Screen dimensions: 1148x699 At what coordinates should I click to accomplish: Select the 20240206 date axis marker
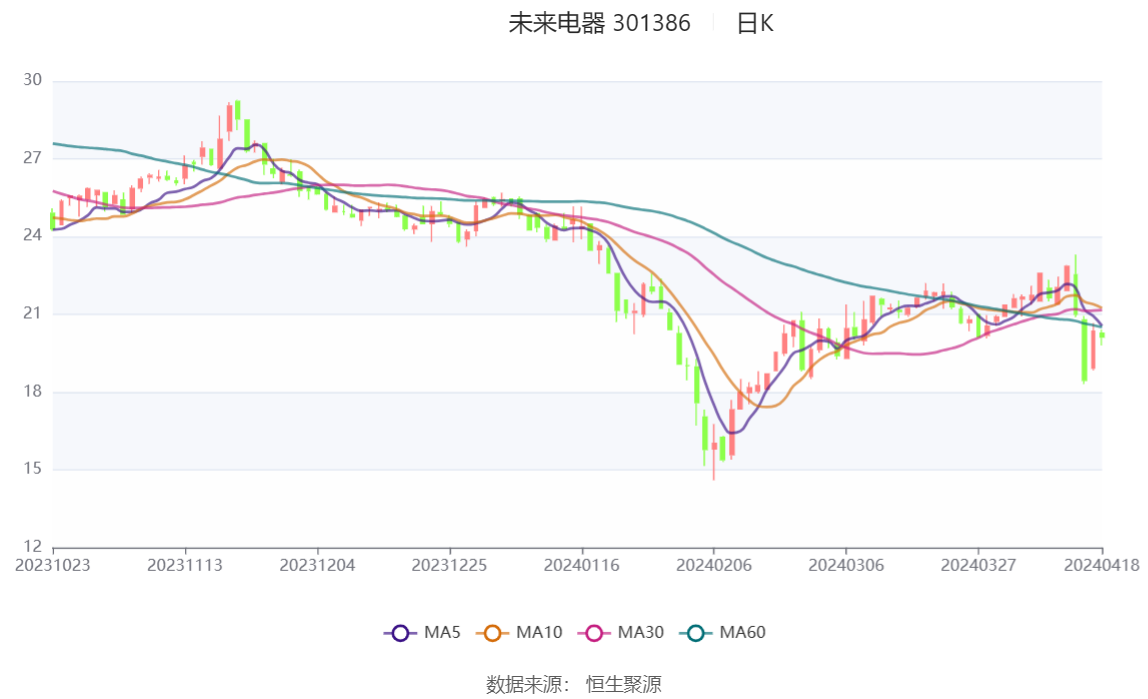(x=714, y=566)
